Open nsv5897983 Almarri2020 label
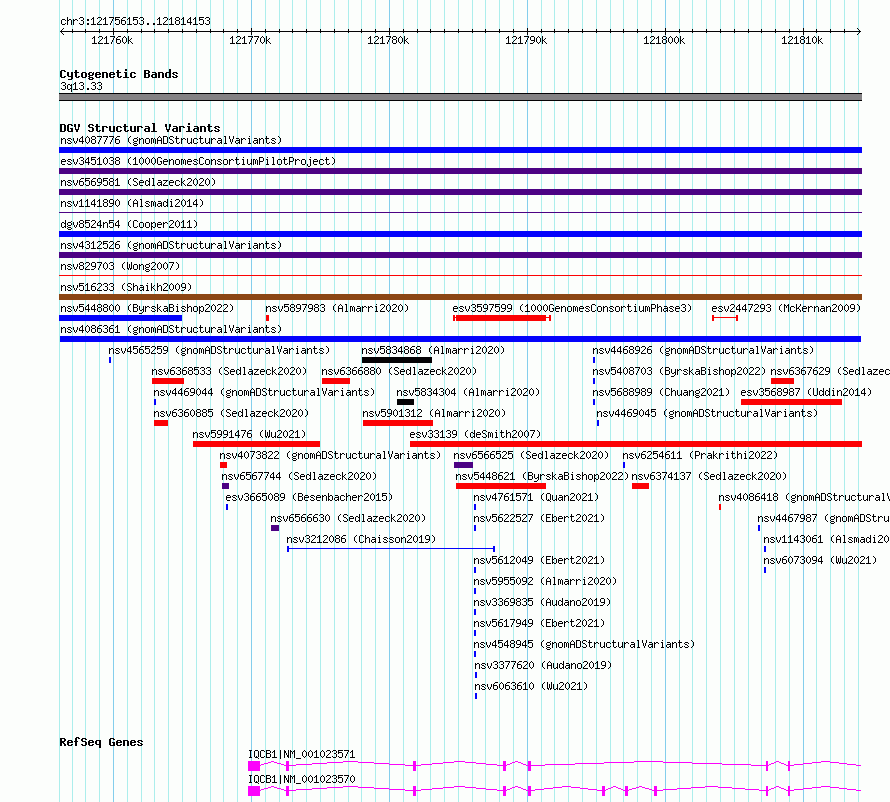Viewport: 890px width, 802px height. pyautogui.click(x=337, y=308)
